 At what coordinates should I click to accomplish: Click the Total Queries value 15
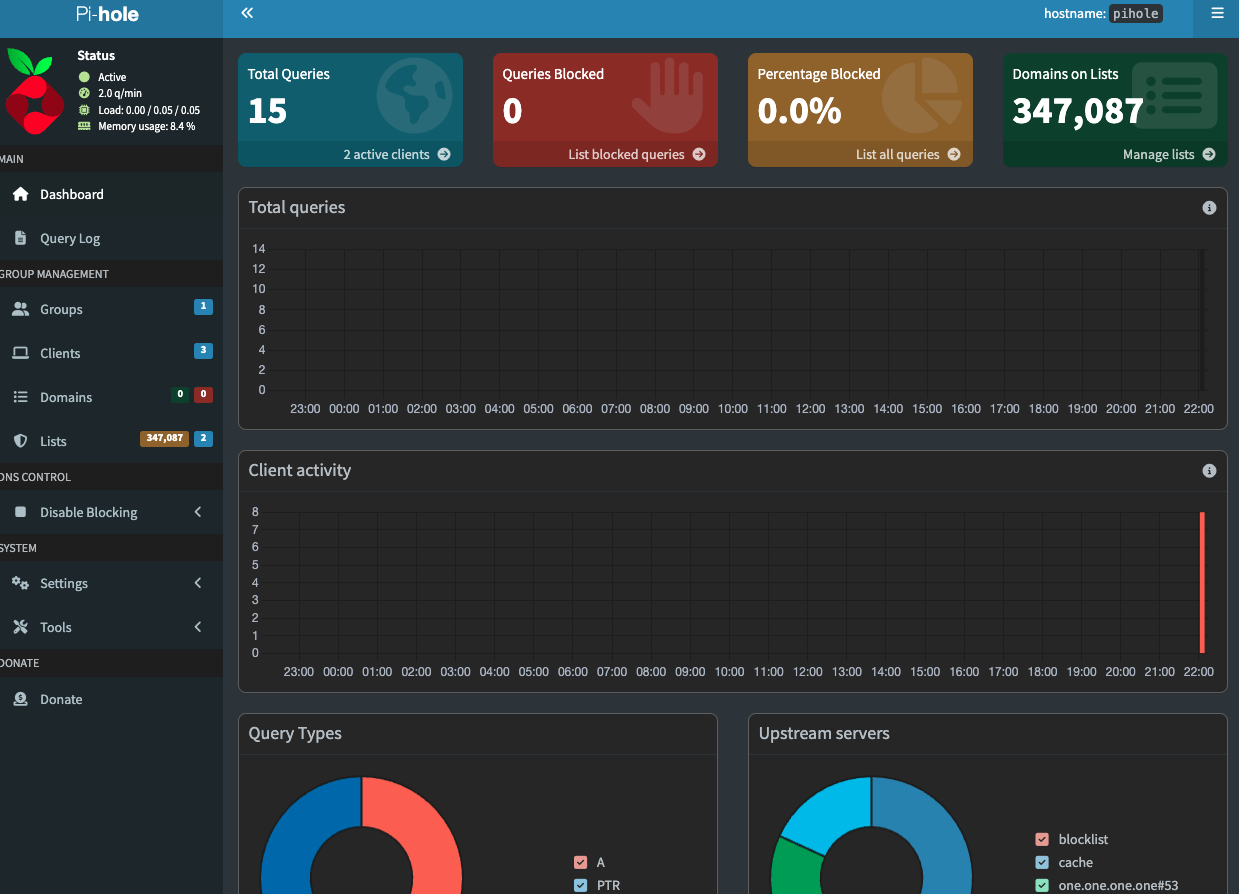coord(267,111)
